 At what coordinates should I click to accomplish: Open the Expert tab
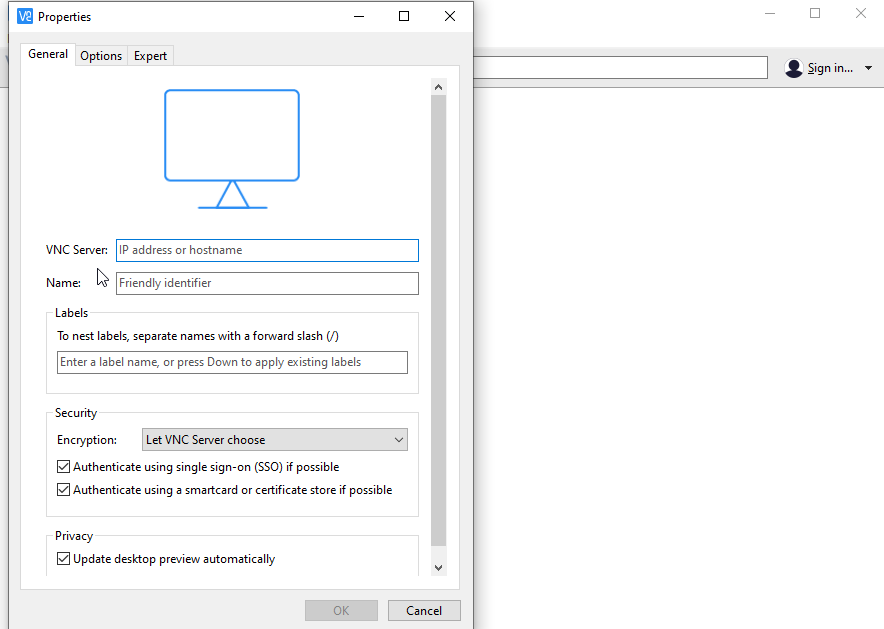150,56
